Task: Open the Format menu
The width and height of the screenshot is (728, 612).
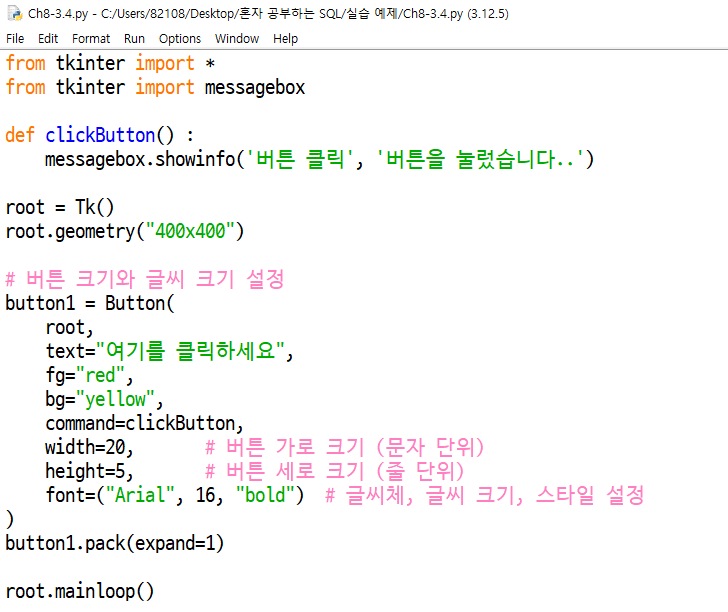Action: (x=91, y=39)
